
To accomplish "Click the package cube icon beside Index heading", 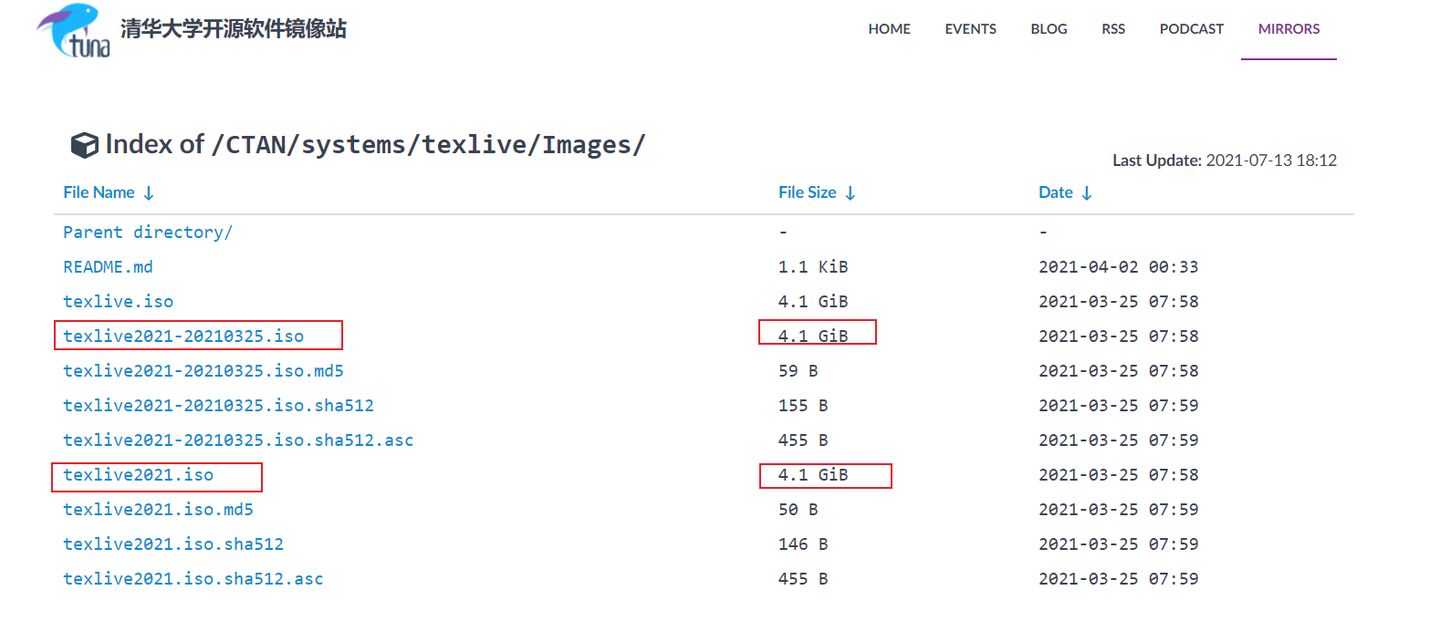I will tap(84, 144).
